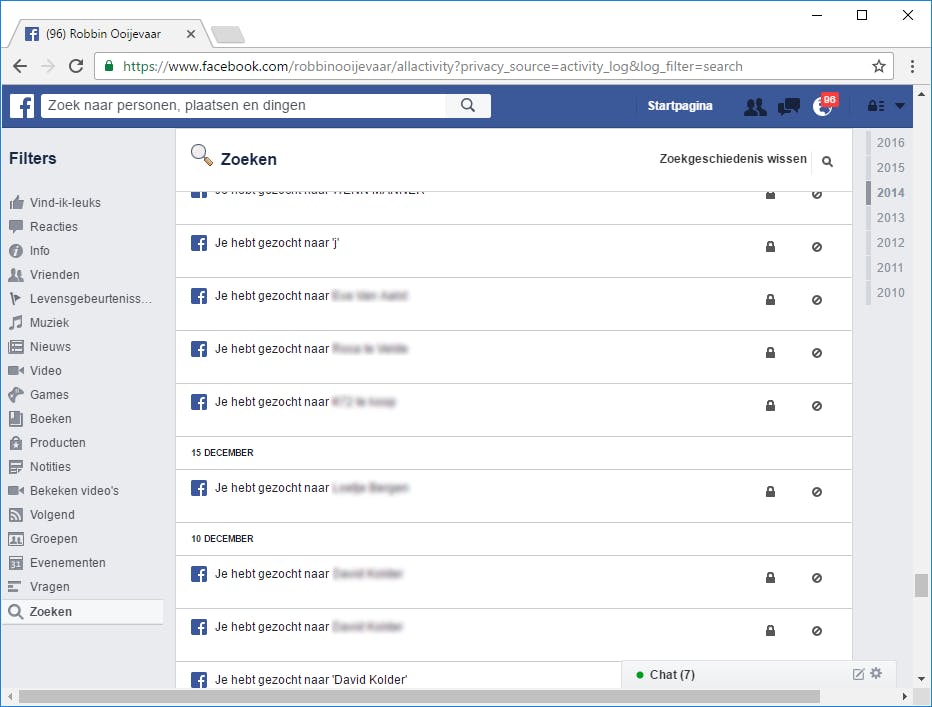Open privacy shortcuts lock icon
Viewport: 932px width, 707px height.
click(876, 106)
